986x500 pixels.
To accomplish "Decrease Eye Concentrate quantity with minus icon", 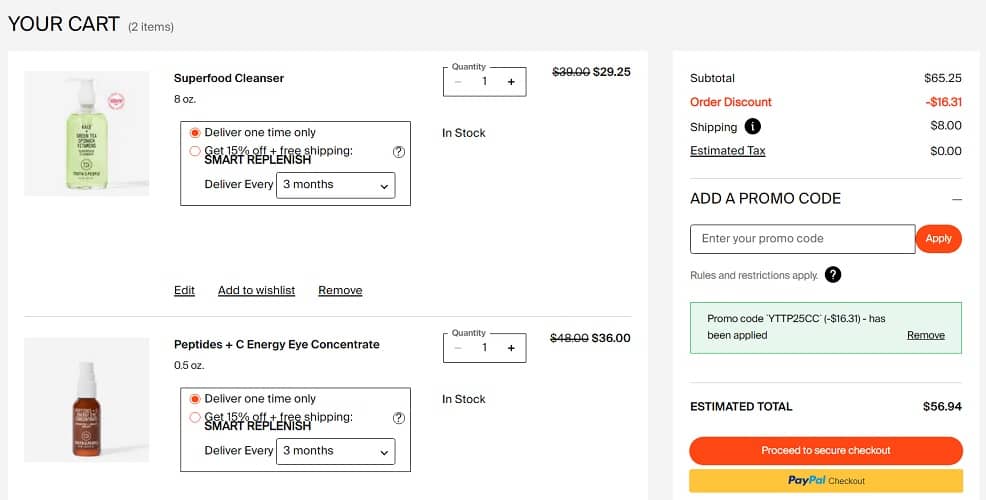I will point(458,348).
